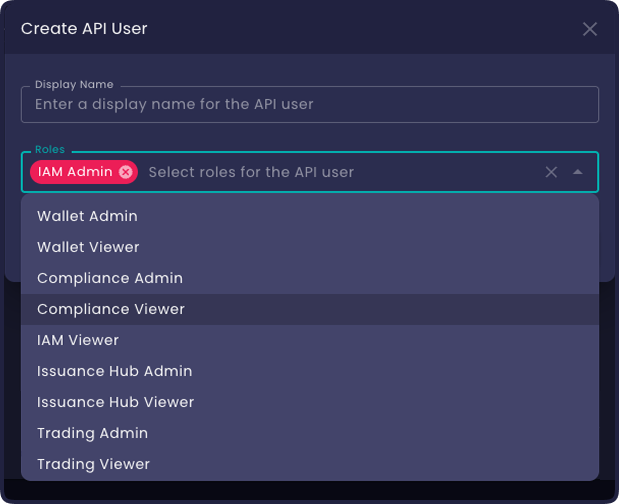619x504 pixels.
Task: Add the Trading Viewer role
Action: pyautogui.click(x=310, y=464)
